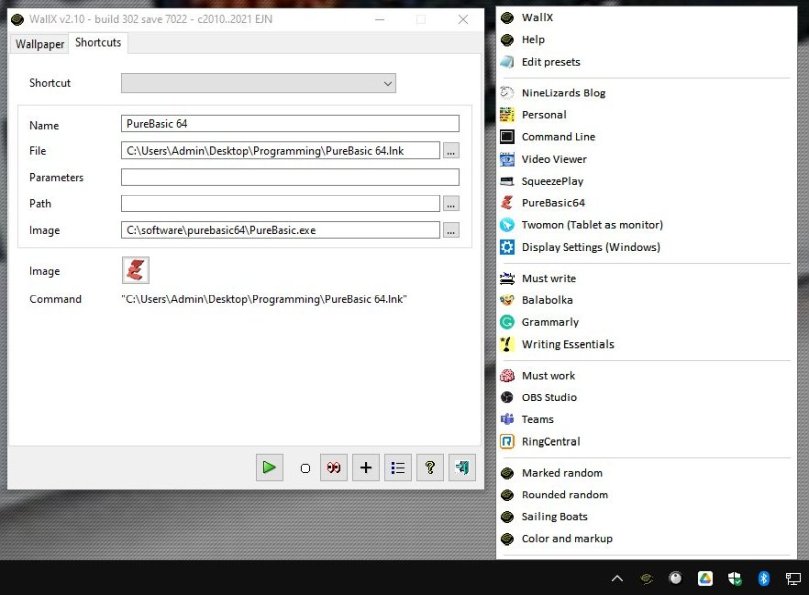Click the Bluetooth tray icon
The height and width of the screenshot is (595, 809).
coord(764,578)
